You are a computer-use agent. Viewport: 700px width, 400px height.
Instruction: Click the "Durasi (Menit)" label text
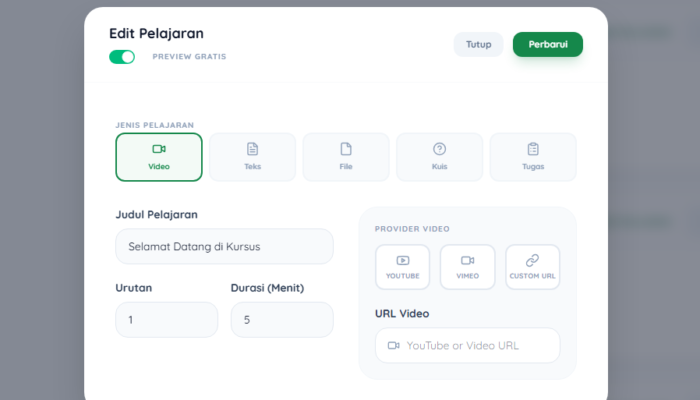[267, 288]
